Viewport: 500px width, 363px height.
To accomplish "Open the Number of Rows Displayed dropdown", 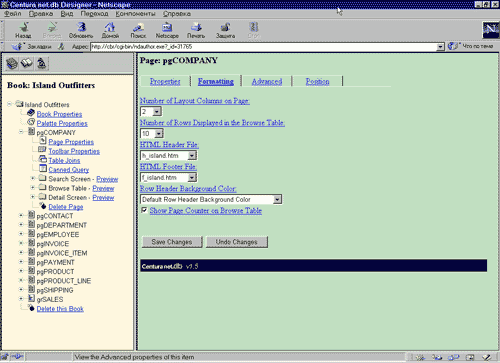I will coord(159,134).
